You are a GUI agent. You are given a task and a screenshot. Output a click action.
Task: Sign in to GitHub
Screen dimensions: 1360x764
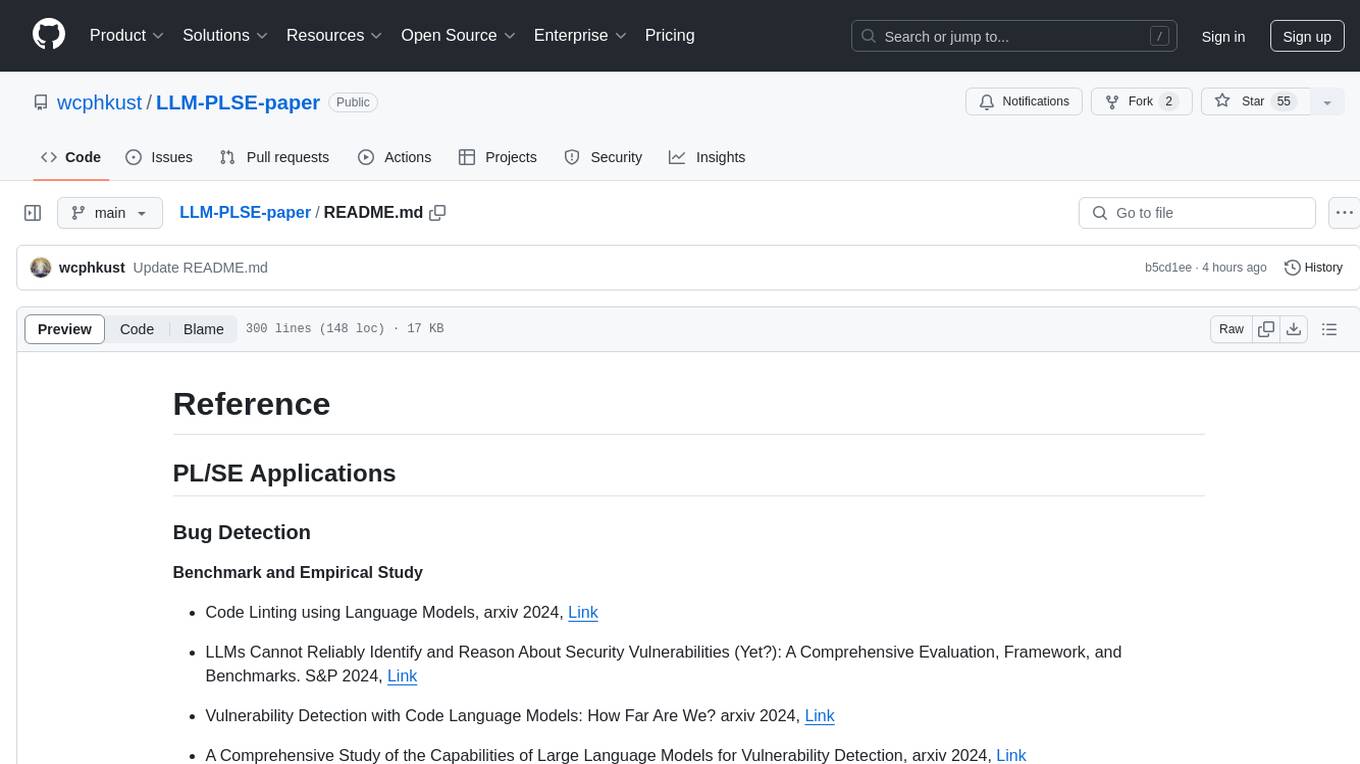coord(1223,36)
